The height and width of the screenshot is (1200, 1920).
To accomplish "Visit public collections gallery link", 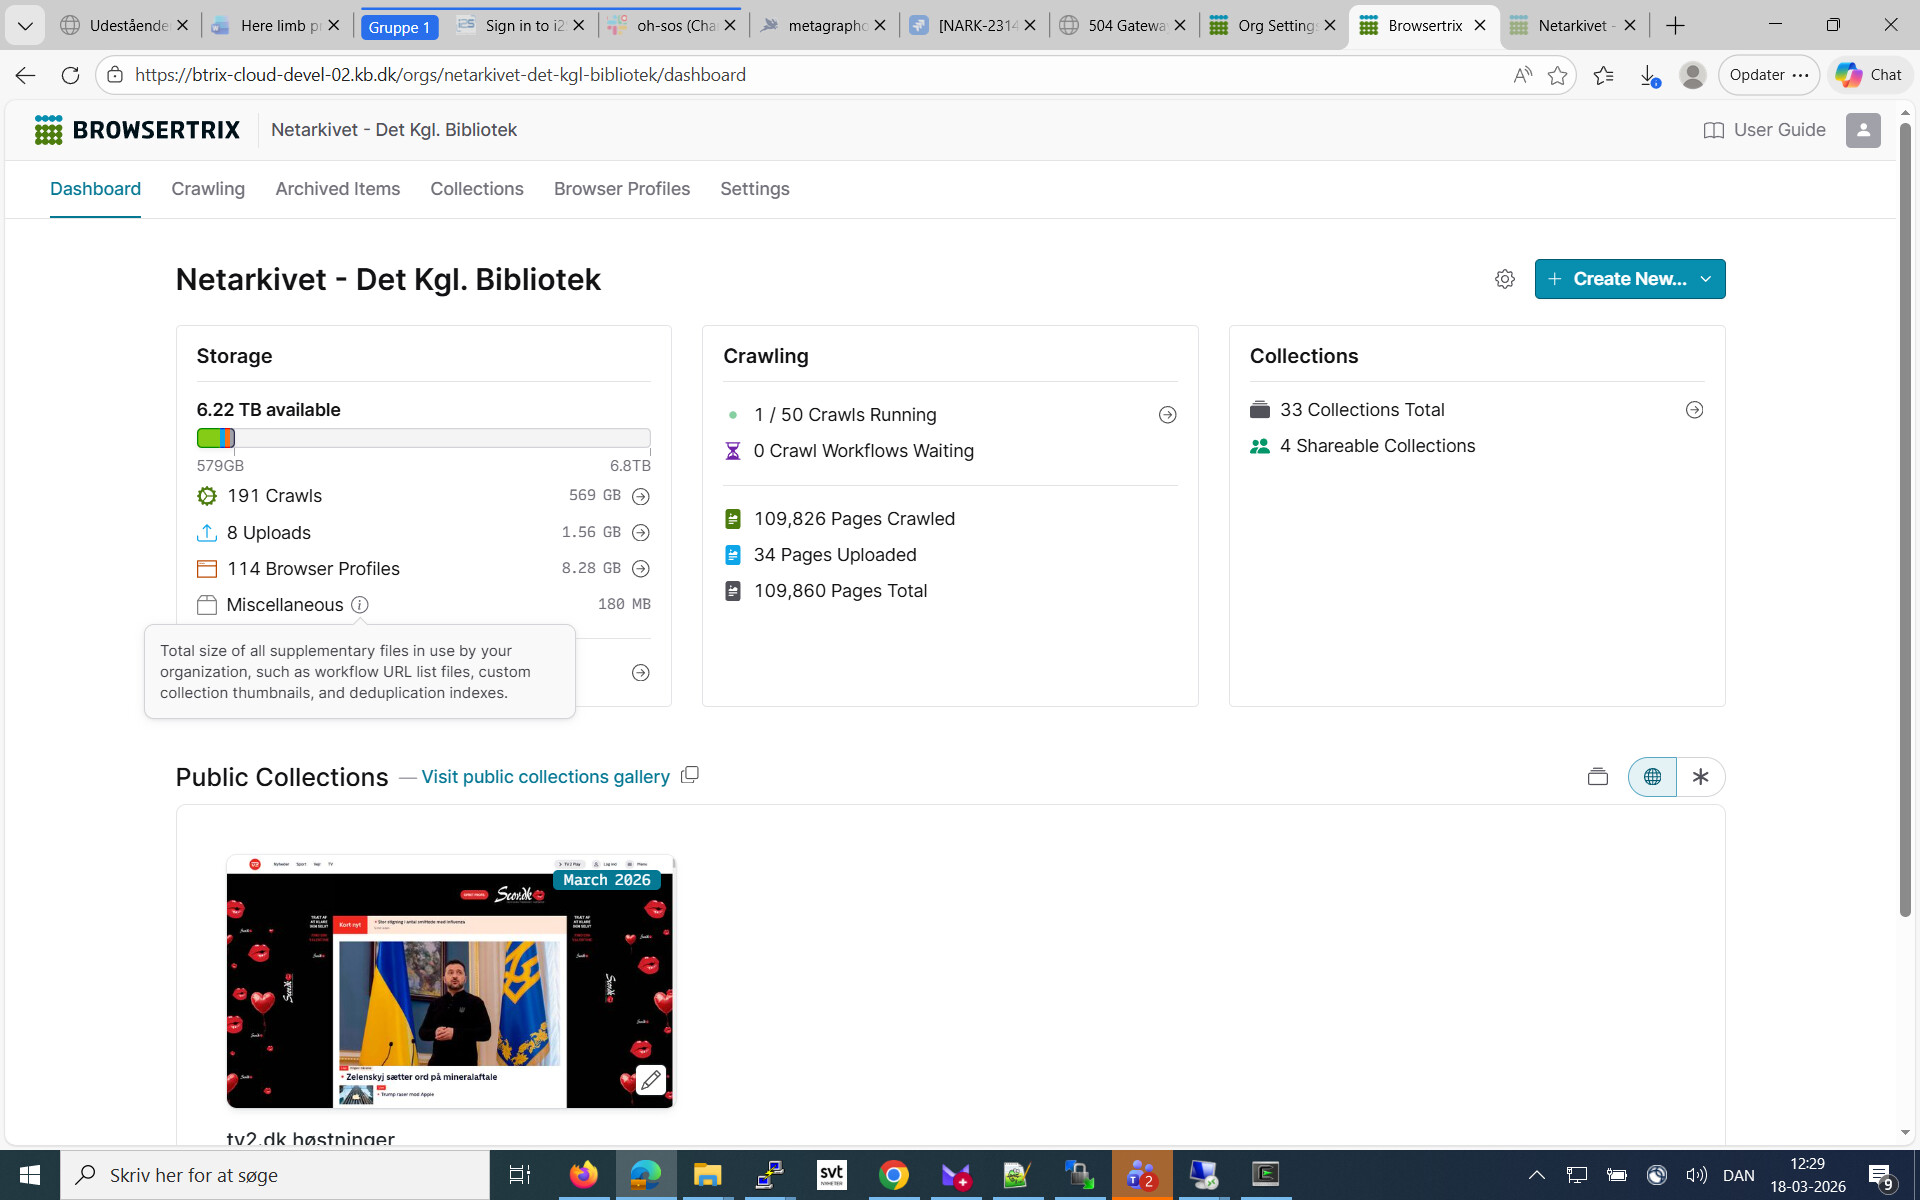I will pyautogui.click(x=545, y=777).
